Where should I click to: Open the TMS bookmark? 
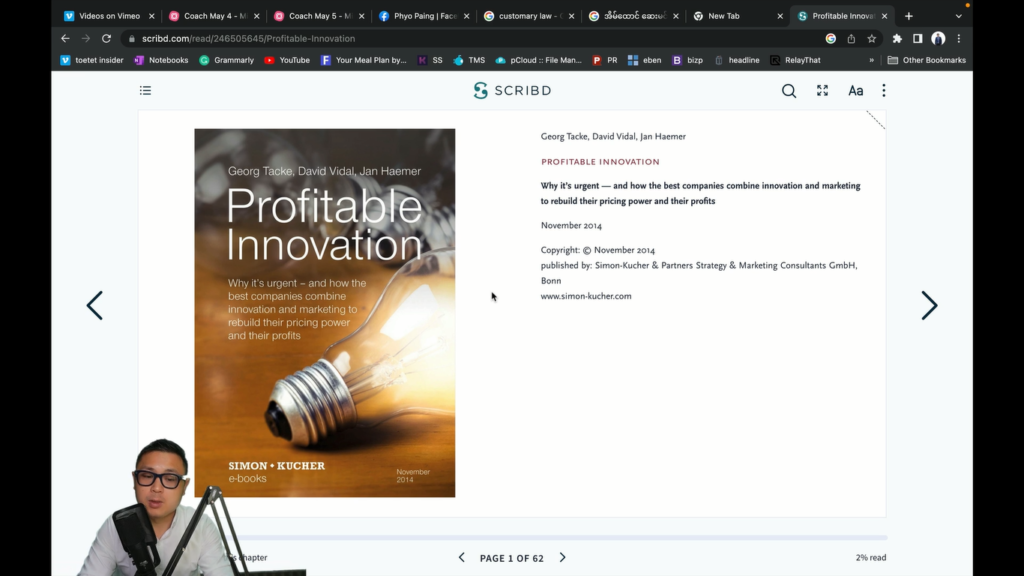(x=470, y=60)
